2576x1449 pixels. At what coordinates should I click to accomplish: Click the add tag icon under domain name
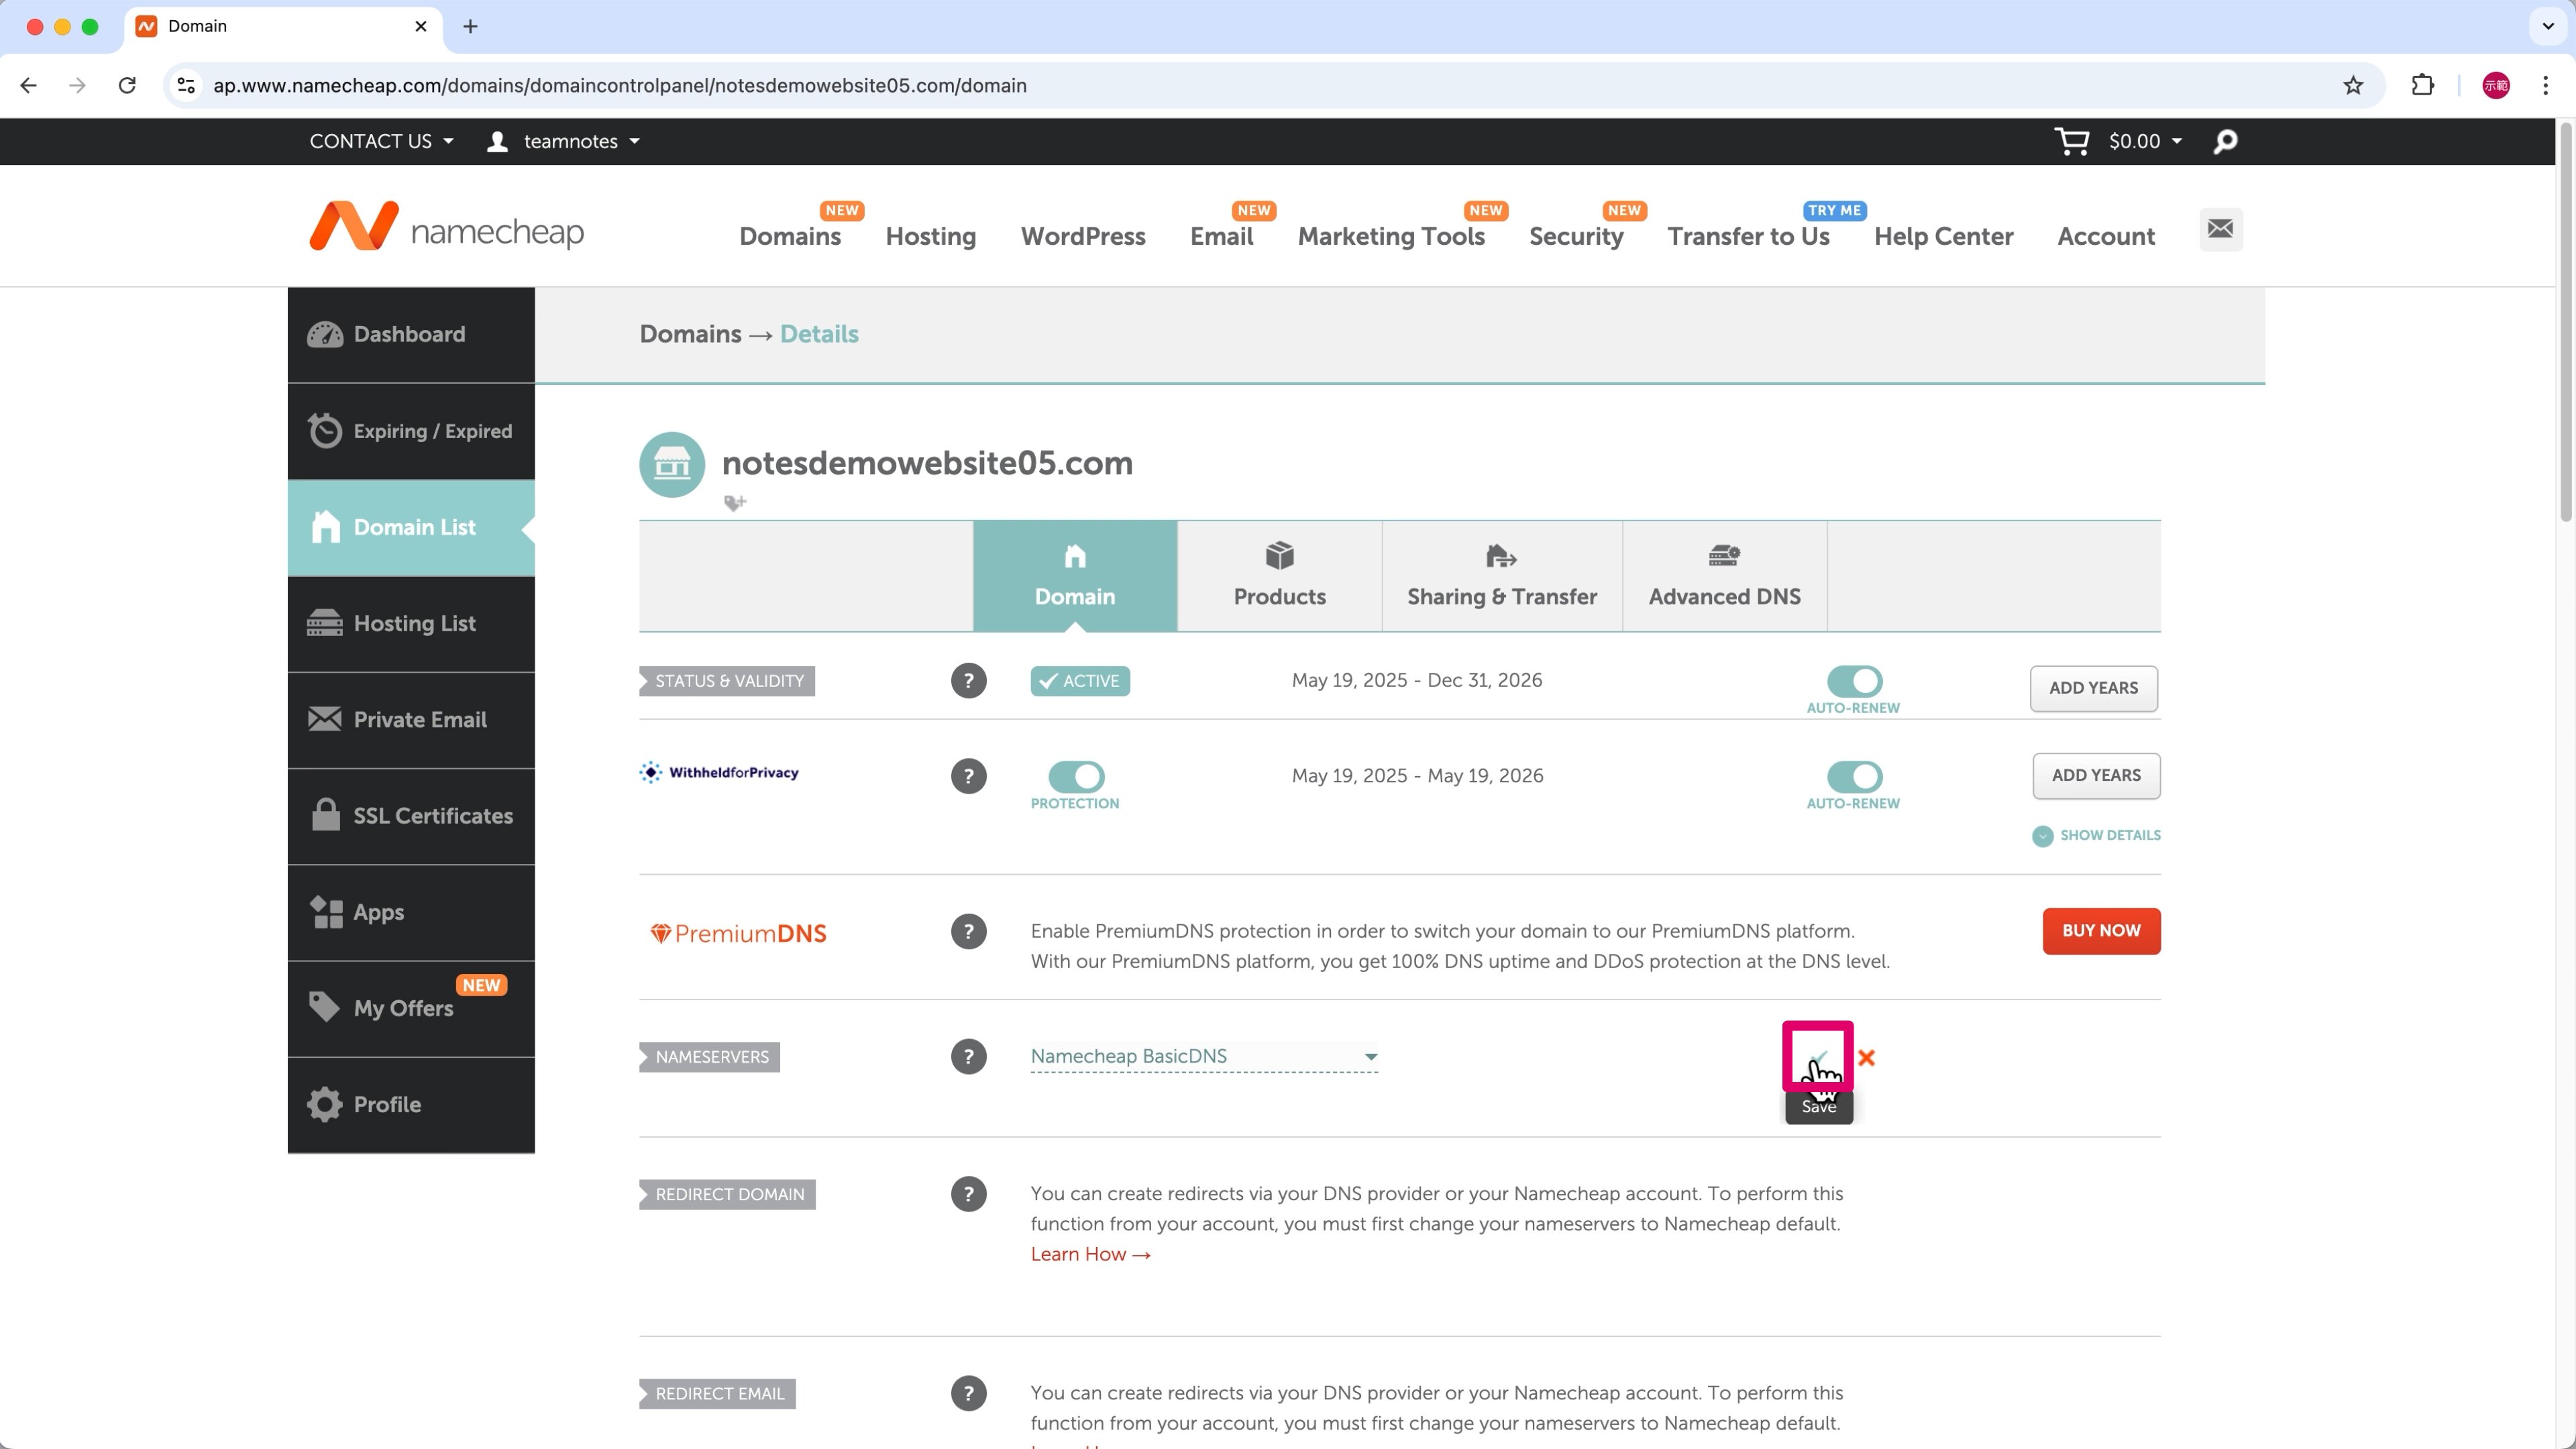735,502
